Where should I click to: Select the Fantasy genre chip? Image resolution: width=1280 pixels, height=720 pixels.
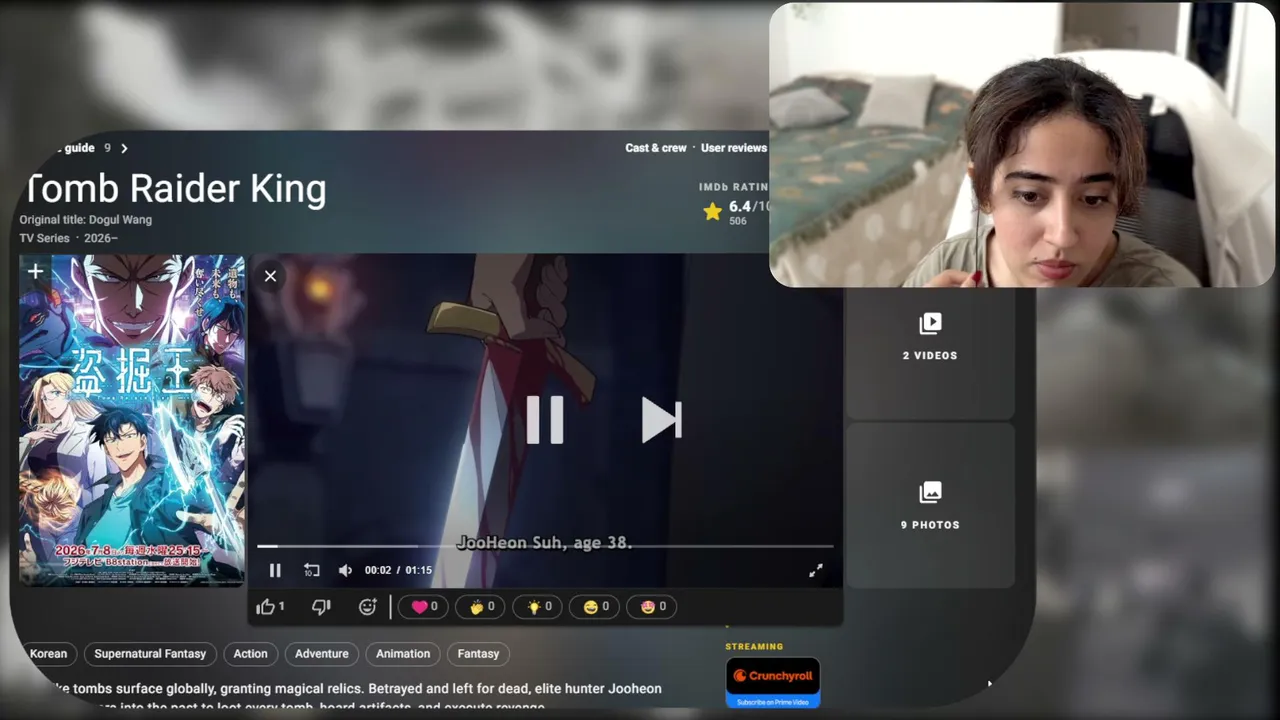tap(478, 654)
